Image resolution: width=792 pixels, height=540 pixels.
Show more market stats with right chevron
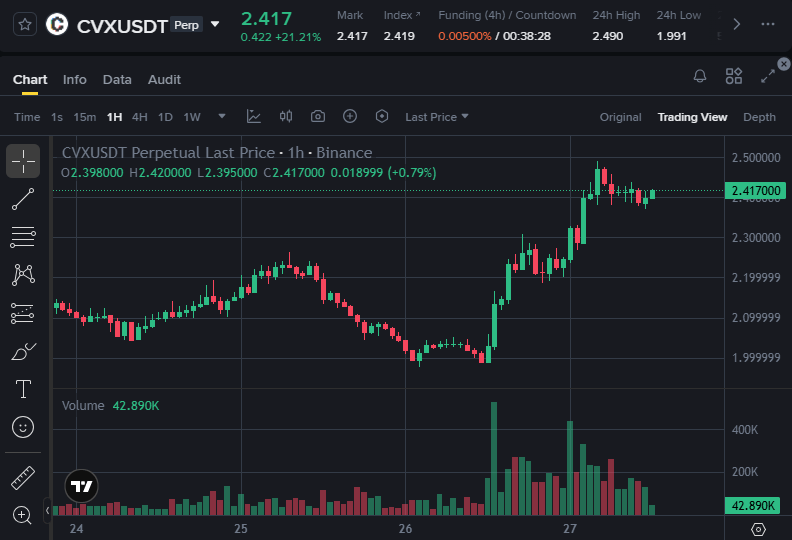tap(736, 24)
